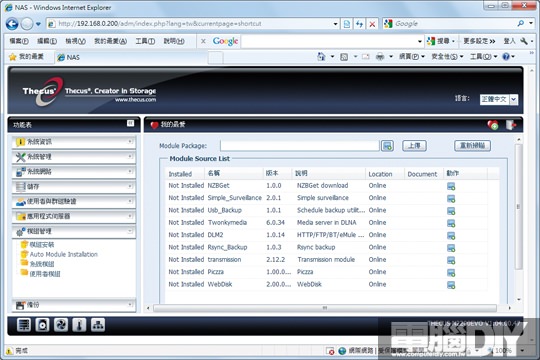Open the 說明(H) menu

(174, 41)
